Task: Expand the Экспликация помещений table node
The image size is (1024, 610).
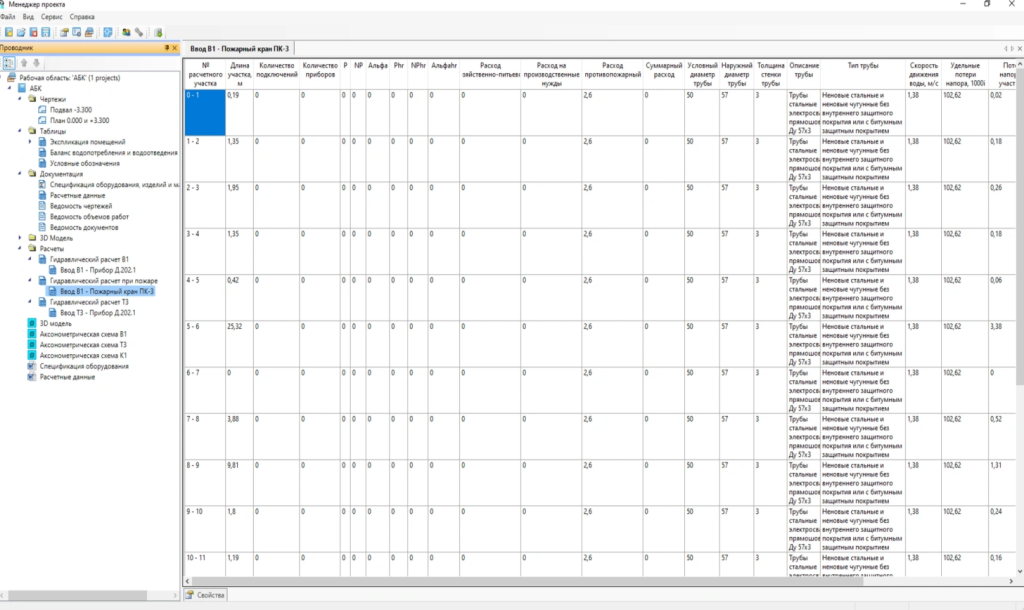Action: pyautogui.click(x=31, y=141)
